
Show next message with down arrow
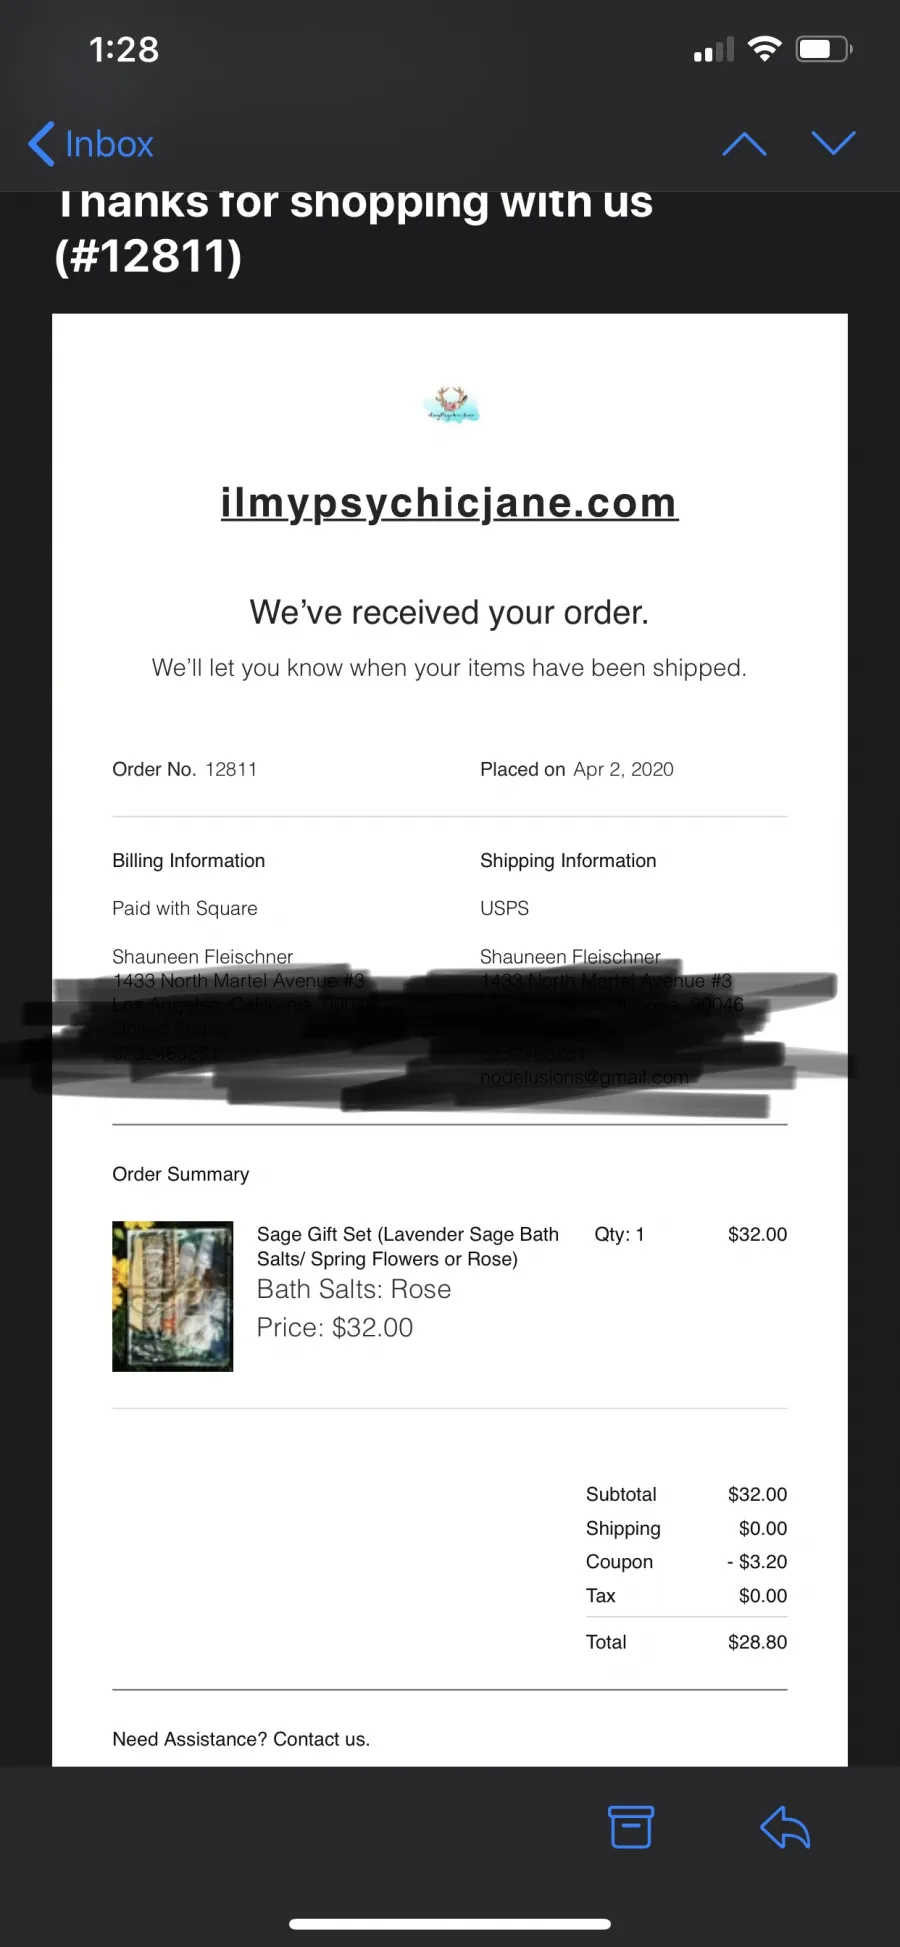pyautogui.click(x=833, y=144)
